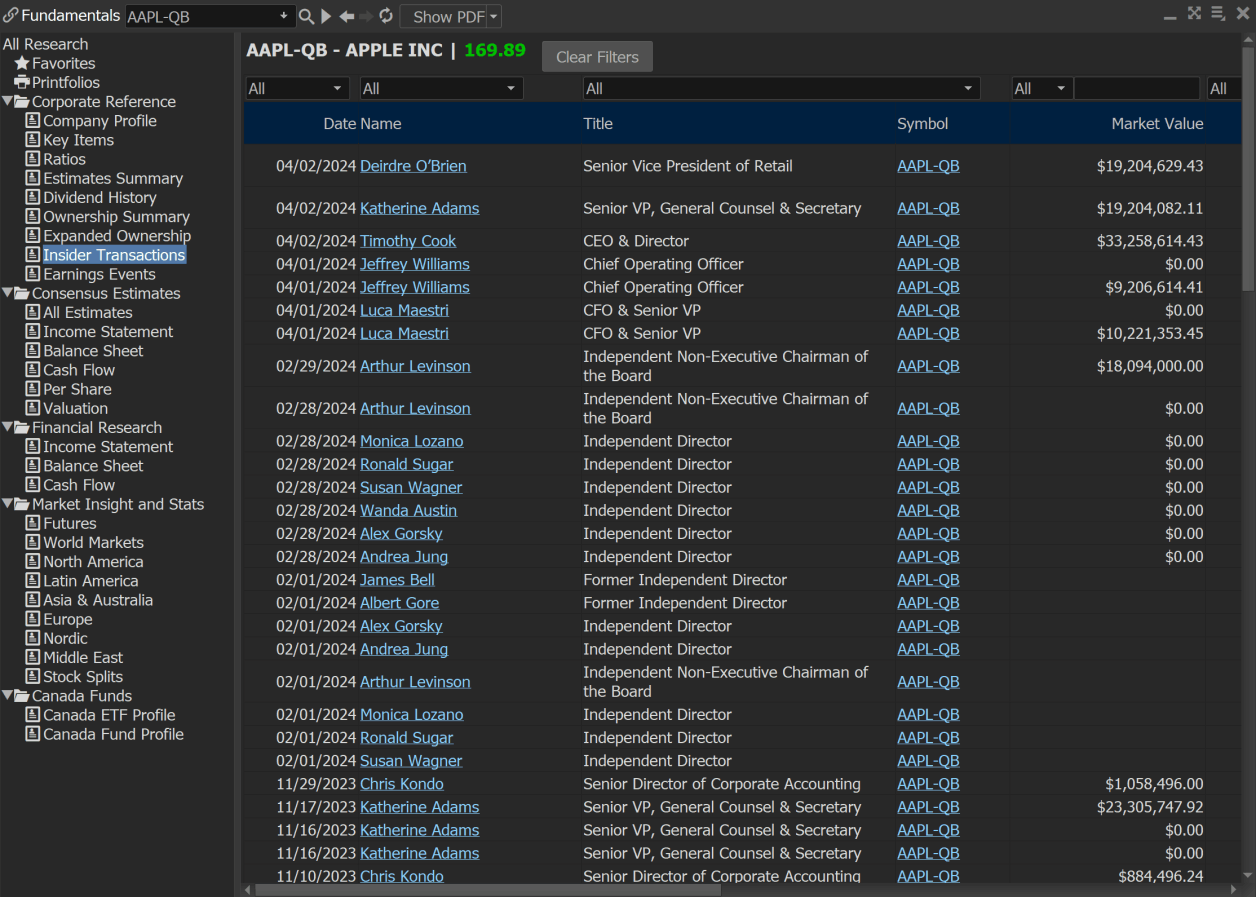Click the magnifier search icon in the toolbar

pos(306,17)
